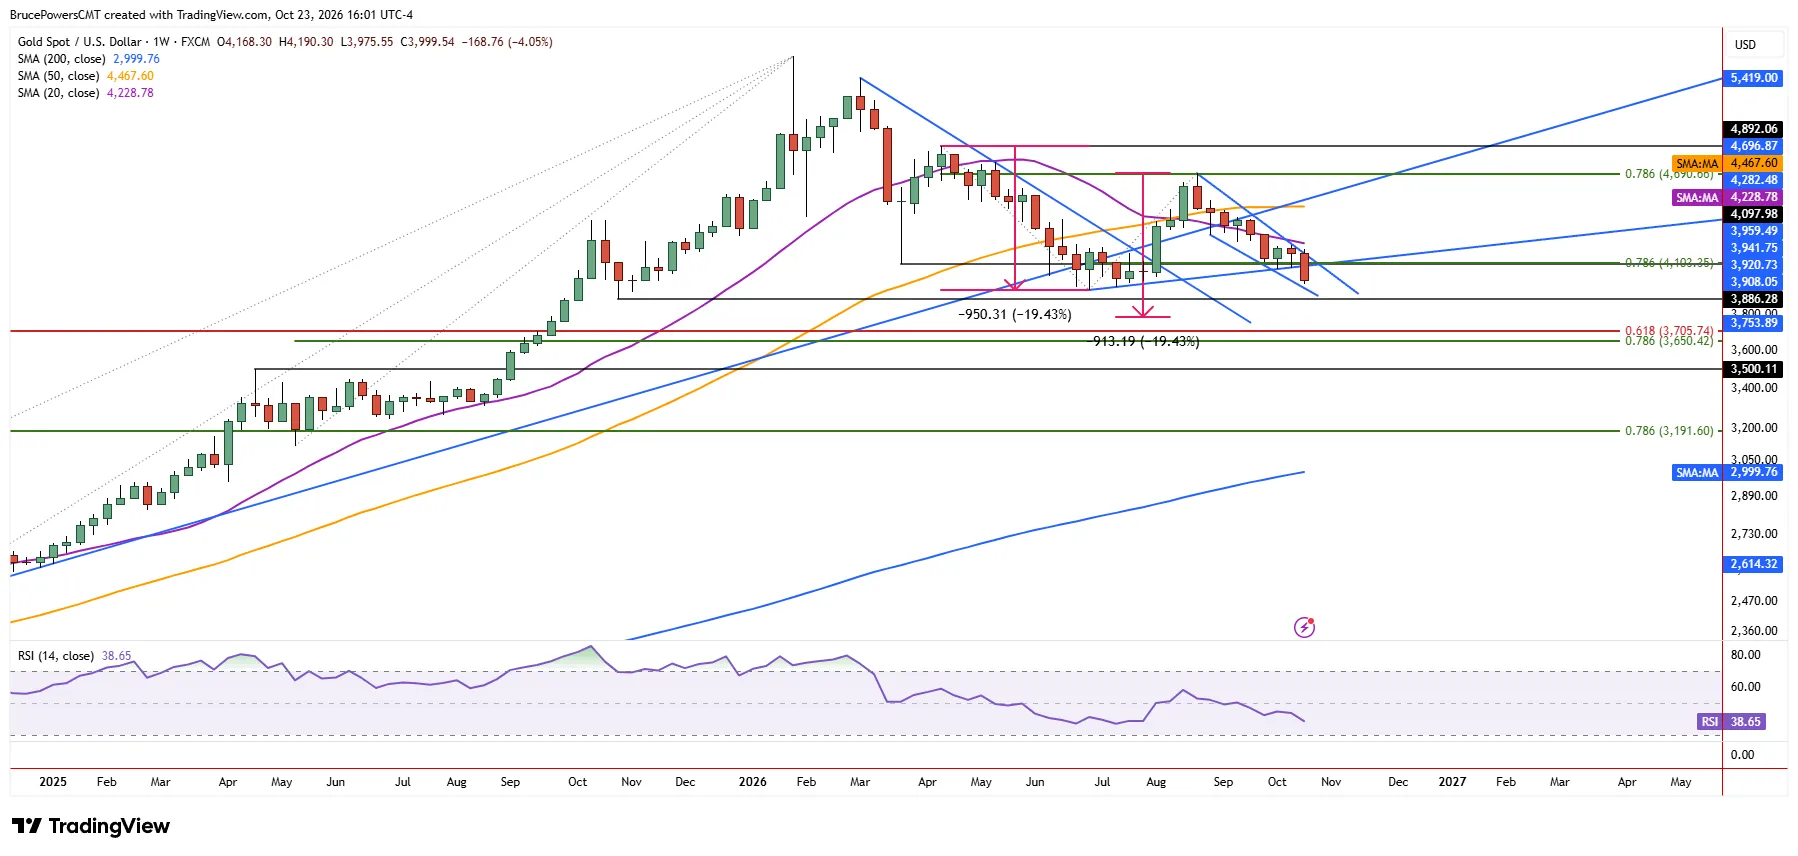Viewport: 1798px width, 856px height.
Task: Click the purple SMA:MA 4,228.78 label
Action: pos(1727,197)
